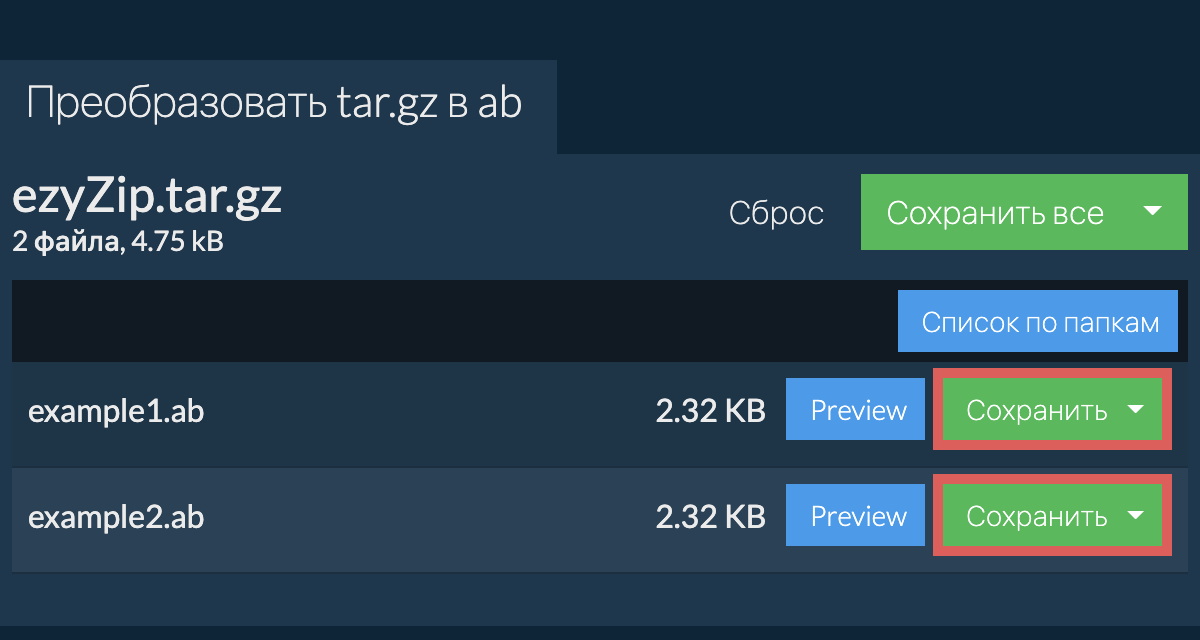Click the 2.32 KB size of example1.ab
Screen dimensions: 1200x640
(x=710, y=411)
